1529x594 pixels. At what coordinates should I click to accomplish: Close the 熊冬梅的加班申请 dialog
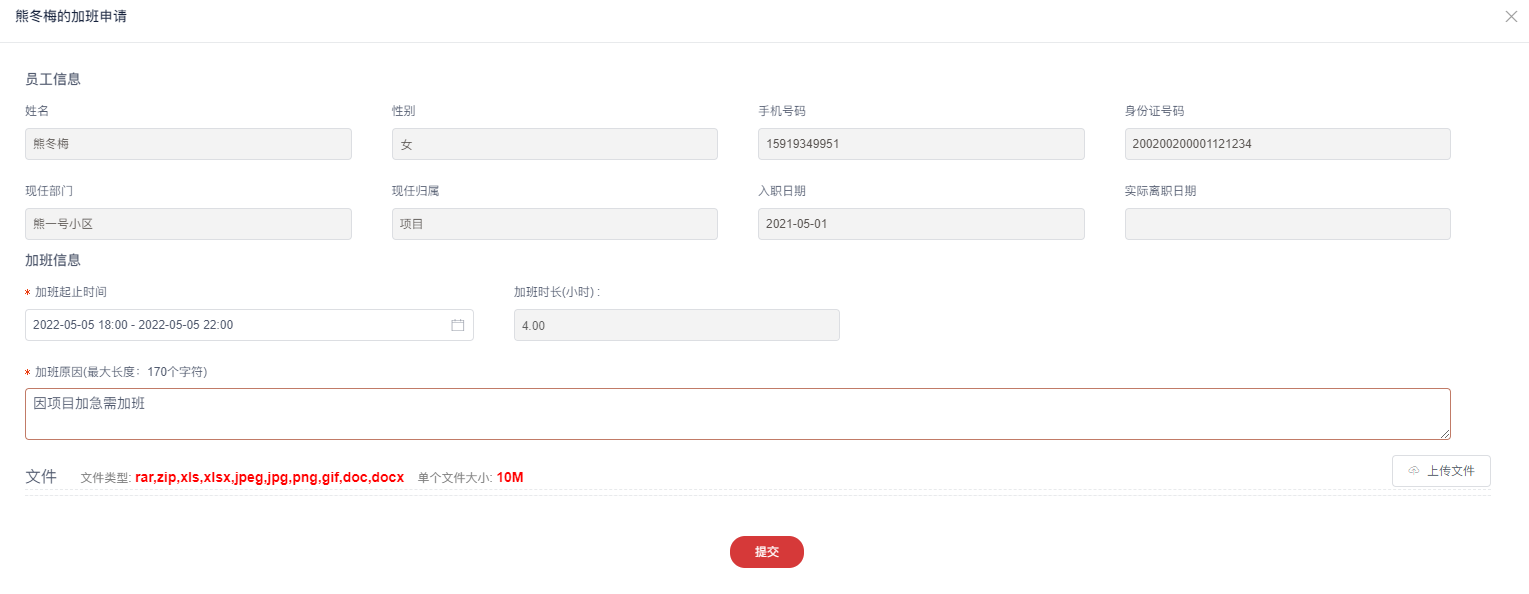point(1511,16)
